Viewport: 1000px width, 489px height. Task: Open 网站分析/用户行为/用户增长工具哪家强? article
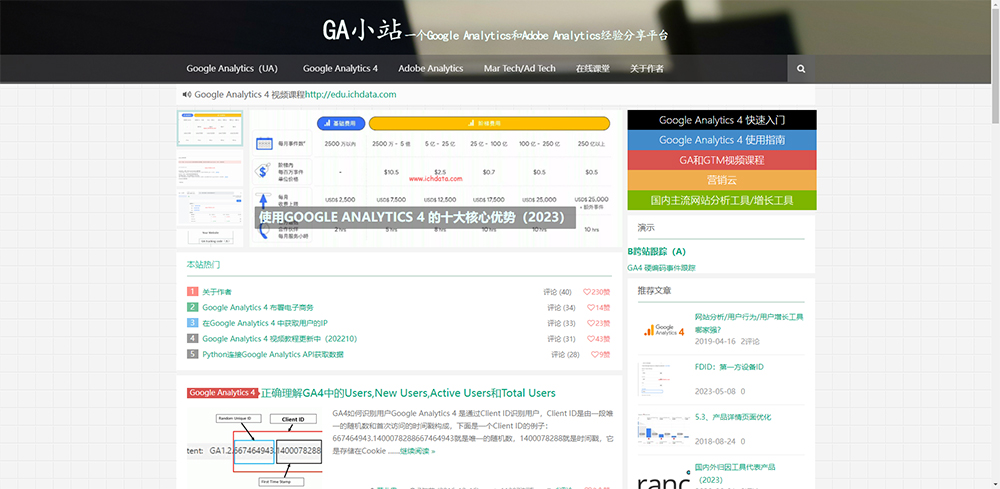coord(749,323)
